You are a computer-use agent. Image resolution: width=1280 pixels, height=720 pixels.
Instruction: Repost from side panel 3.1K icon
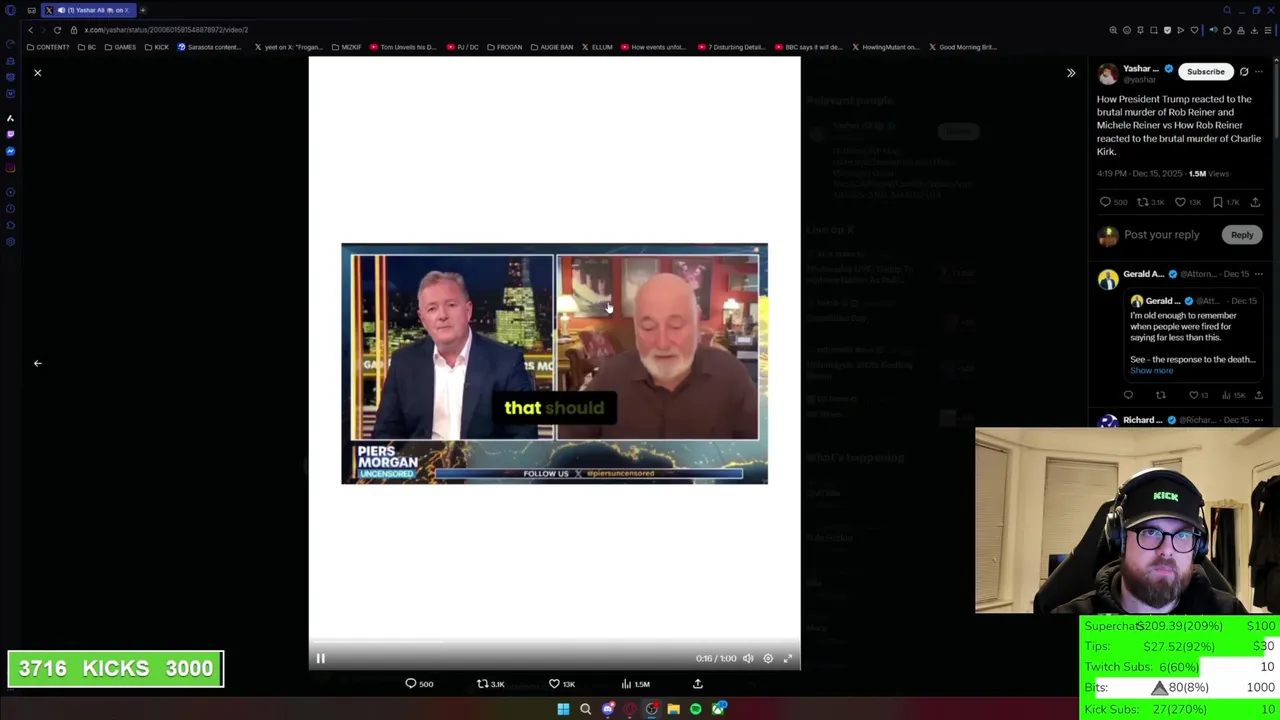pyautogui.click(x=1150, y=202)
